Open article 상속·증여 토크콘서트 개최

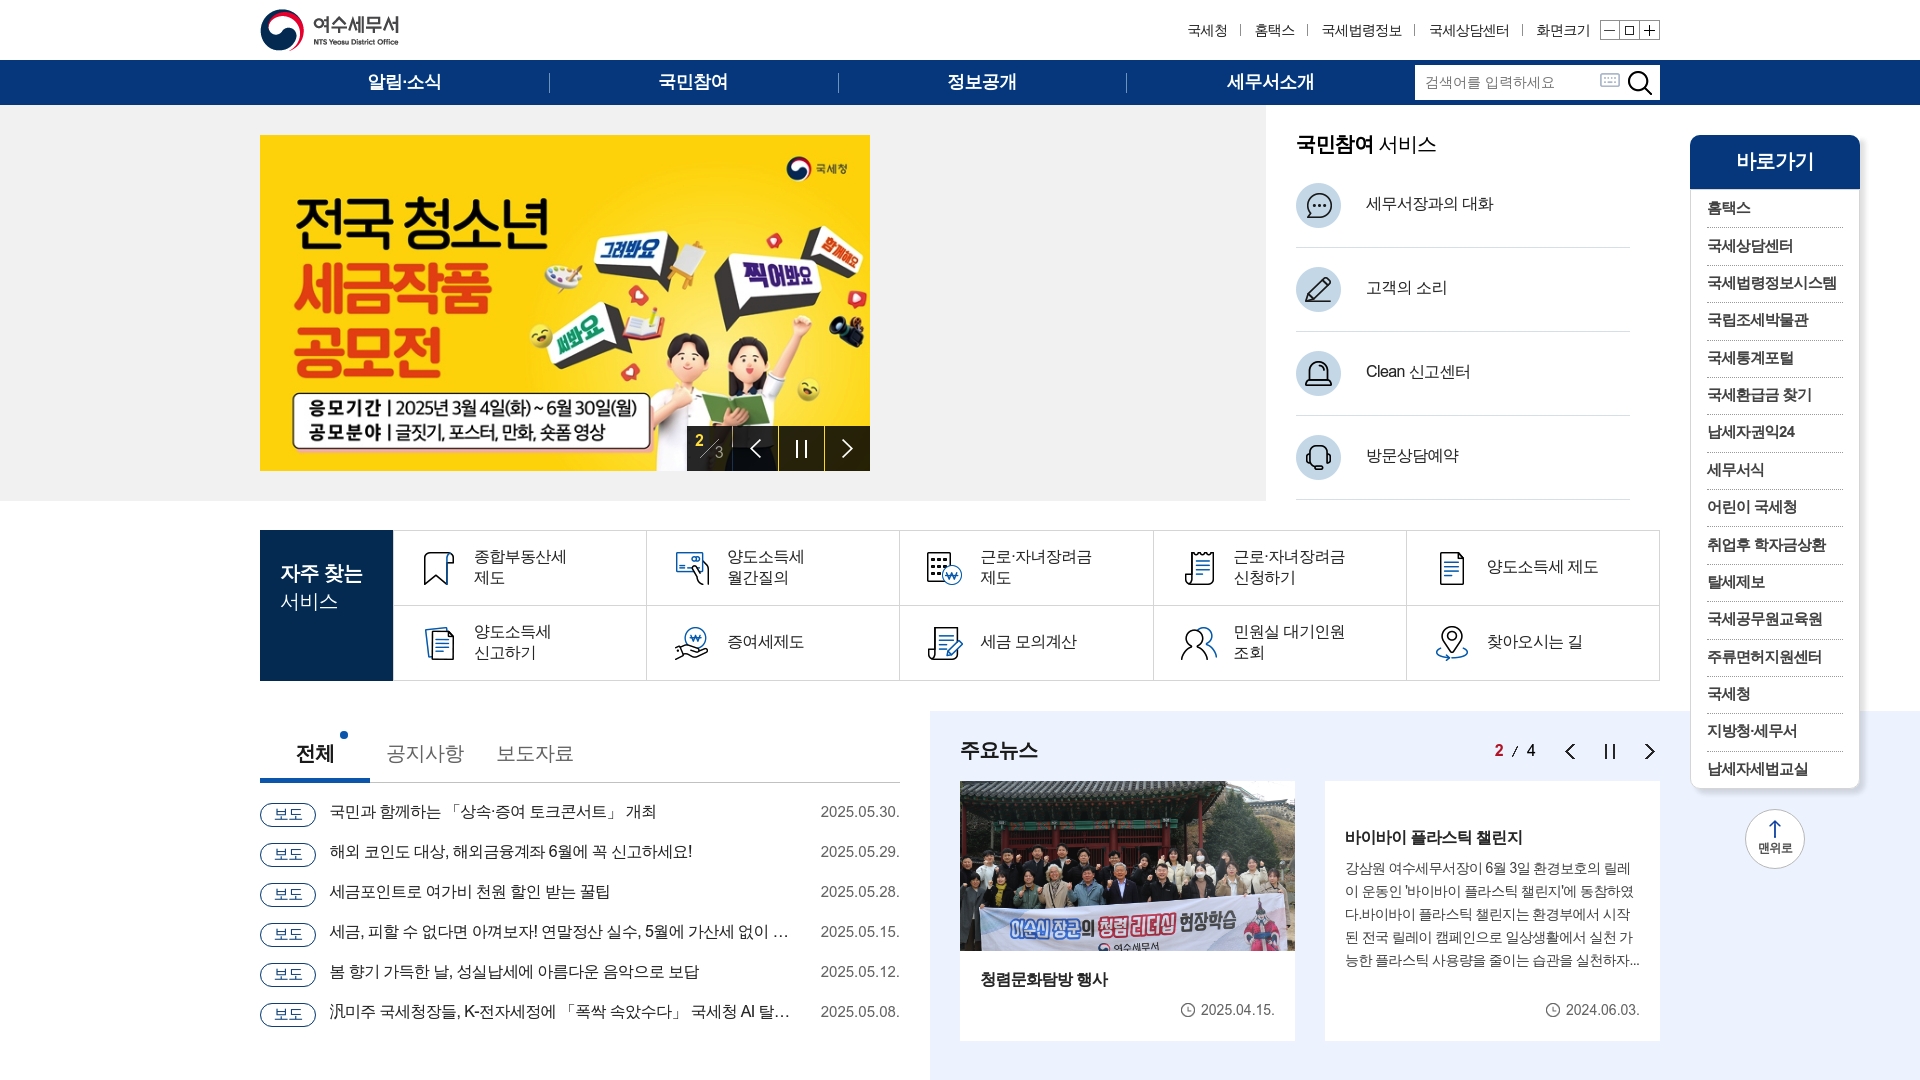click(492, 812)
